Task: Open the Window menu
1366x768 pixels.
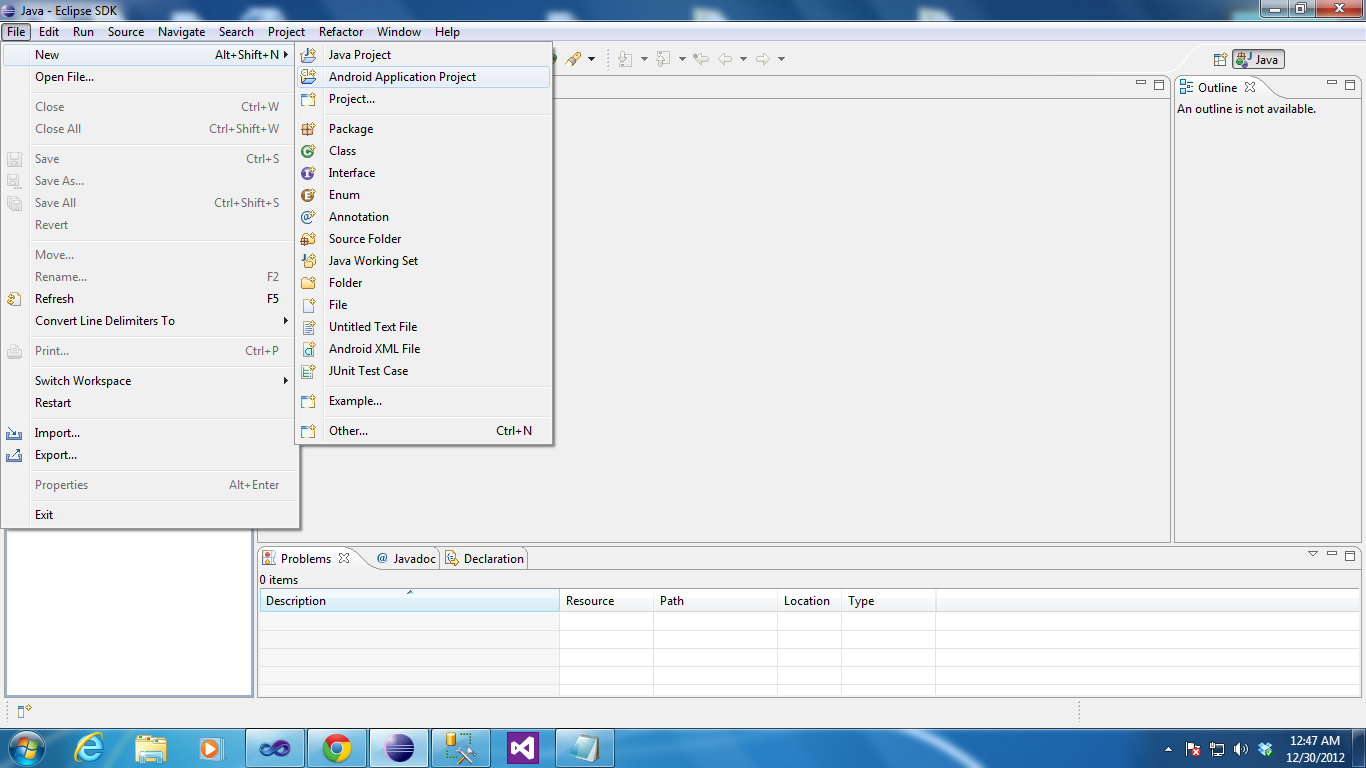Action: coord(399,32)
